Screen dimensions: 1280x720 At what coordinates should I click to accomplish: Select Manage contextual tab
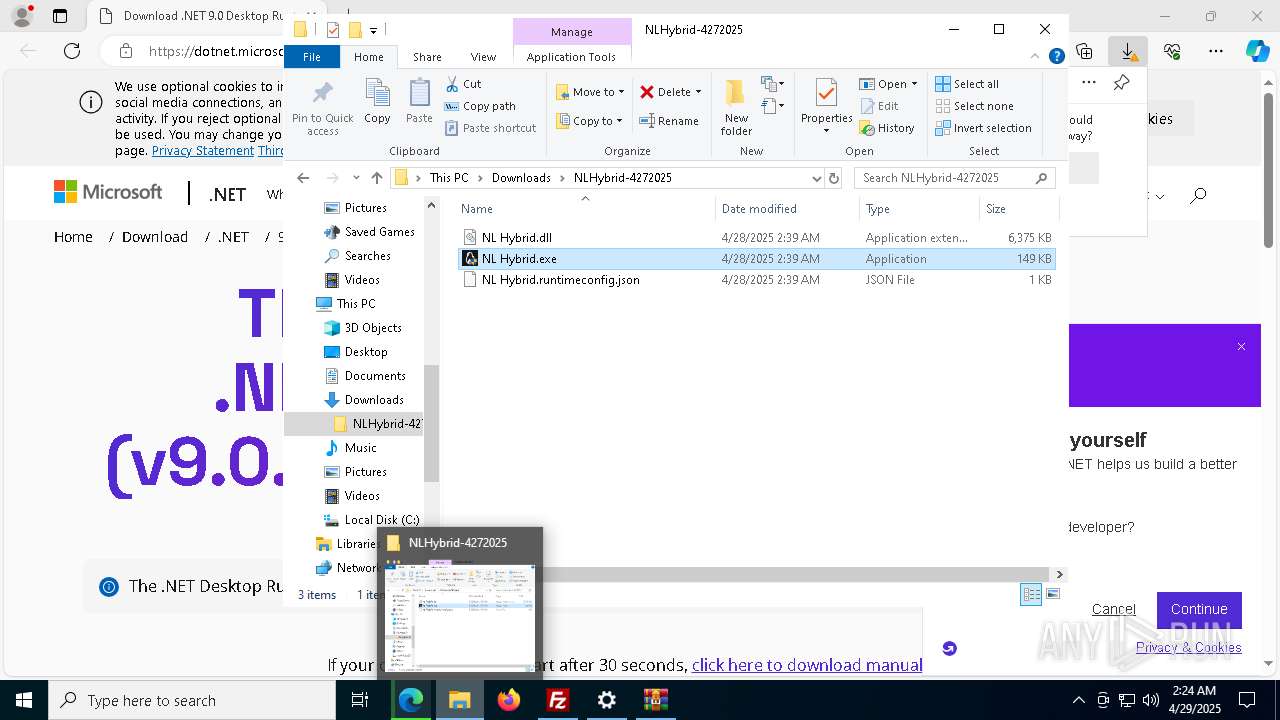click(x=572, y=32)
